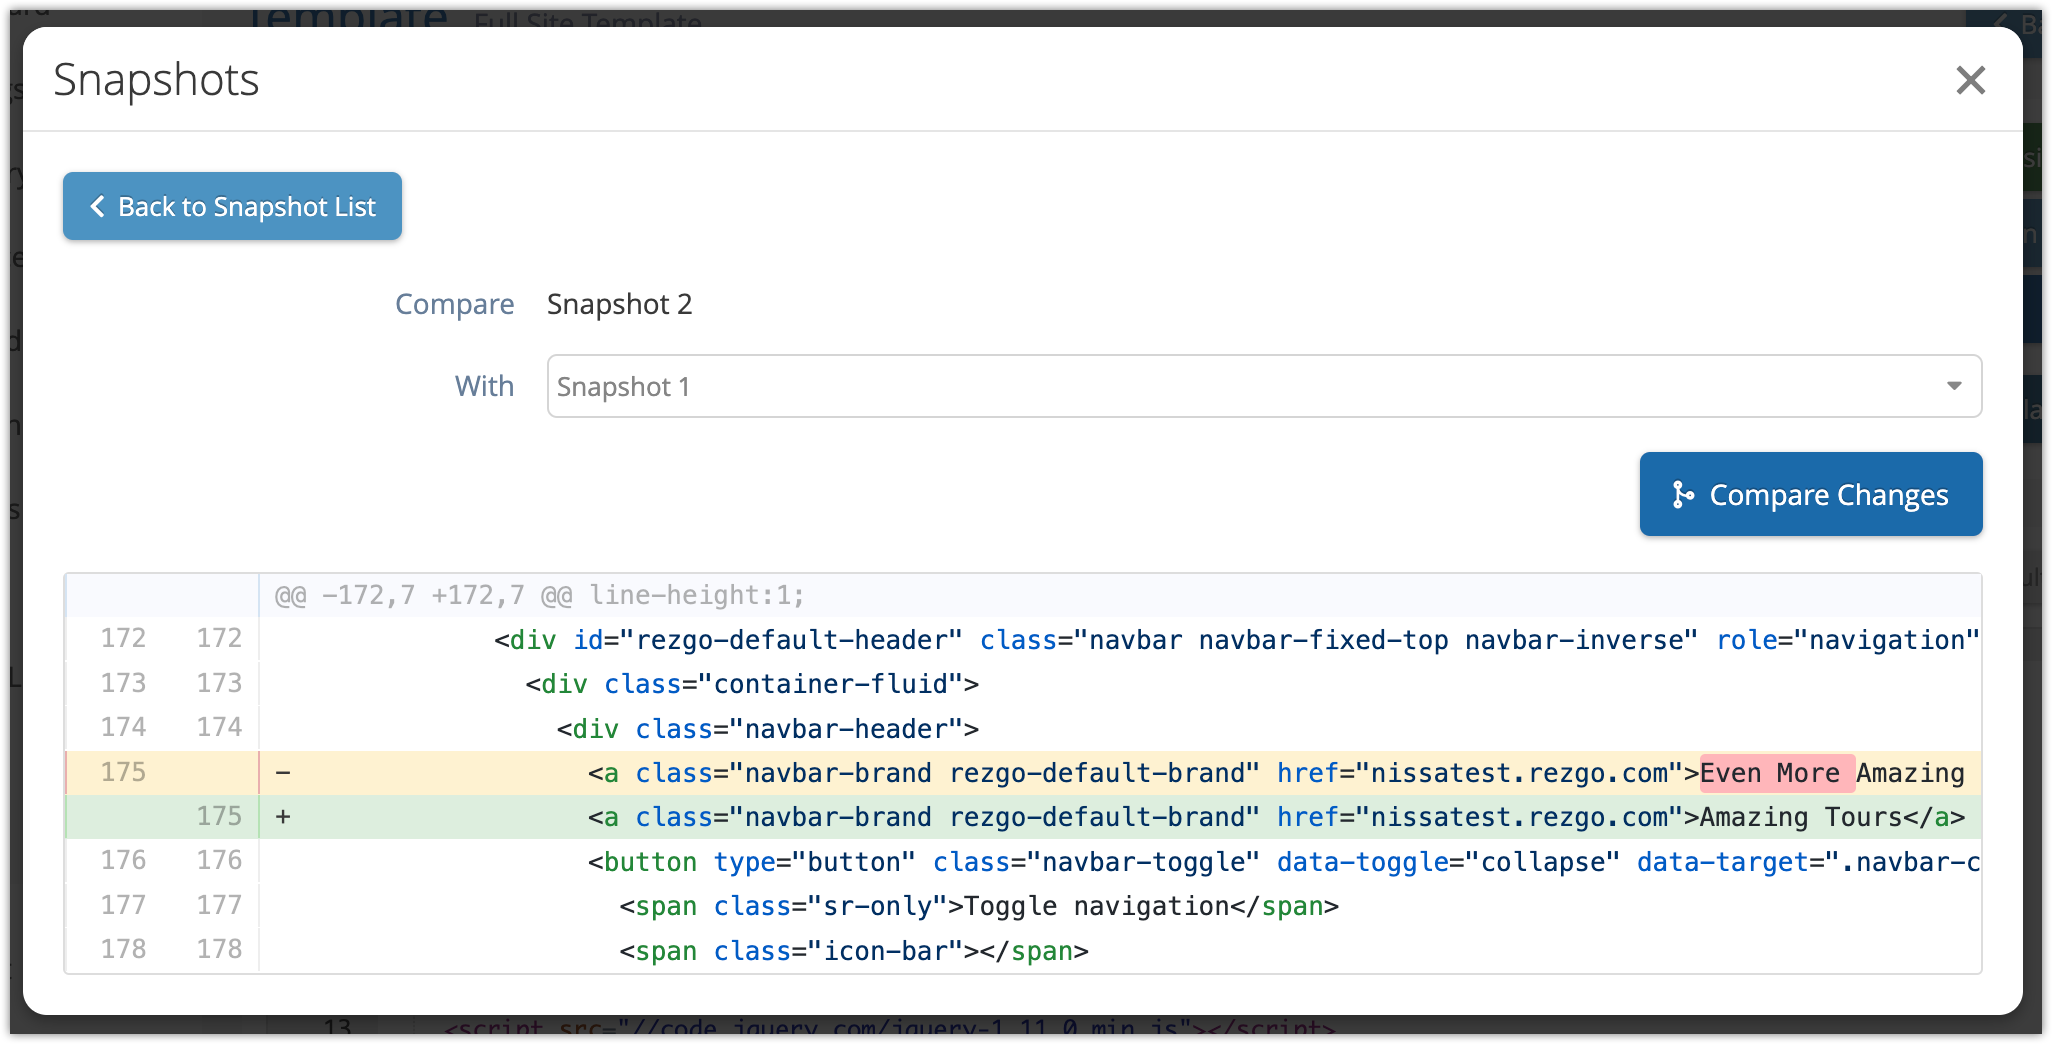Click the 'Toggle navigation' sr-only span line
This screenshot has width=2052, height=1044.
[978, 906]
